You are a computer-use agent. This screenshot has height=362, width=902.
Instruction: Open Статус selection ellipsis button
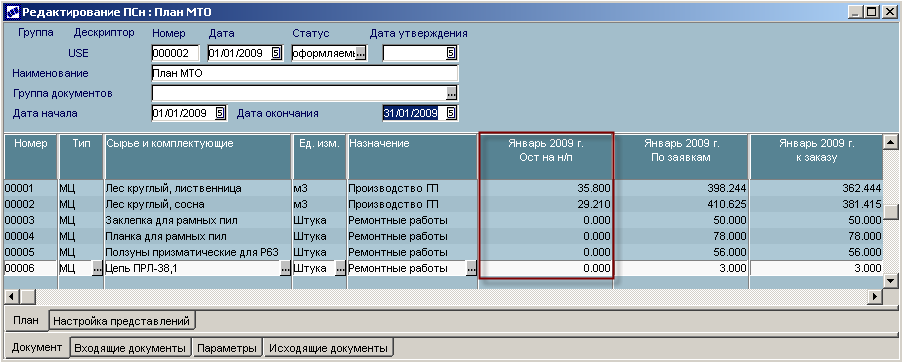click(x=360, y=54)
